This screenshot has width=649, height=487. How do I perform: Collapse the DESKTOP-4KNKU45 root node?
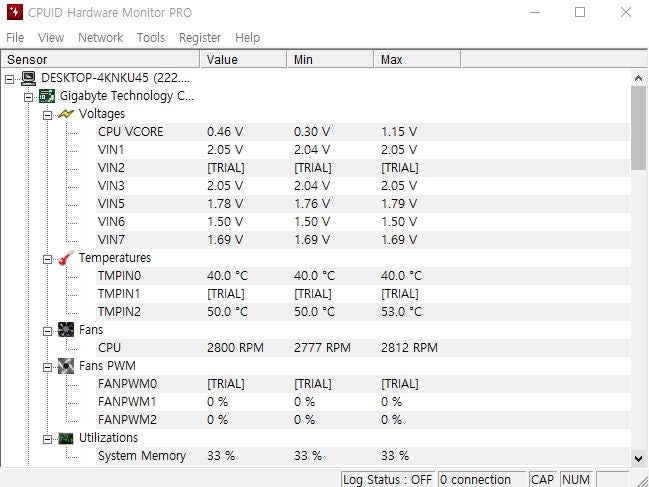tap(10, 78)
